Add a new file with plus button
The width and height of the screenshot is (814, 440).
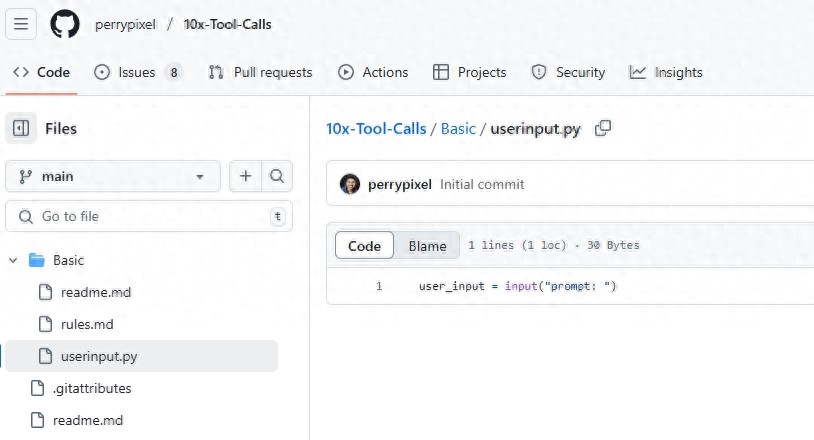point(246,176)
